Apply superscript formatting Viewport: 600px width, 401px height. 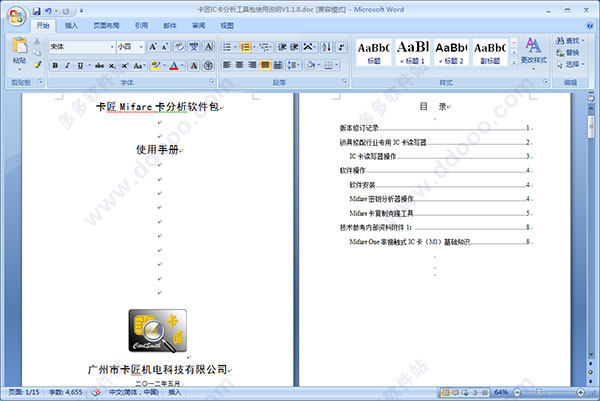tap(125, 65)
